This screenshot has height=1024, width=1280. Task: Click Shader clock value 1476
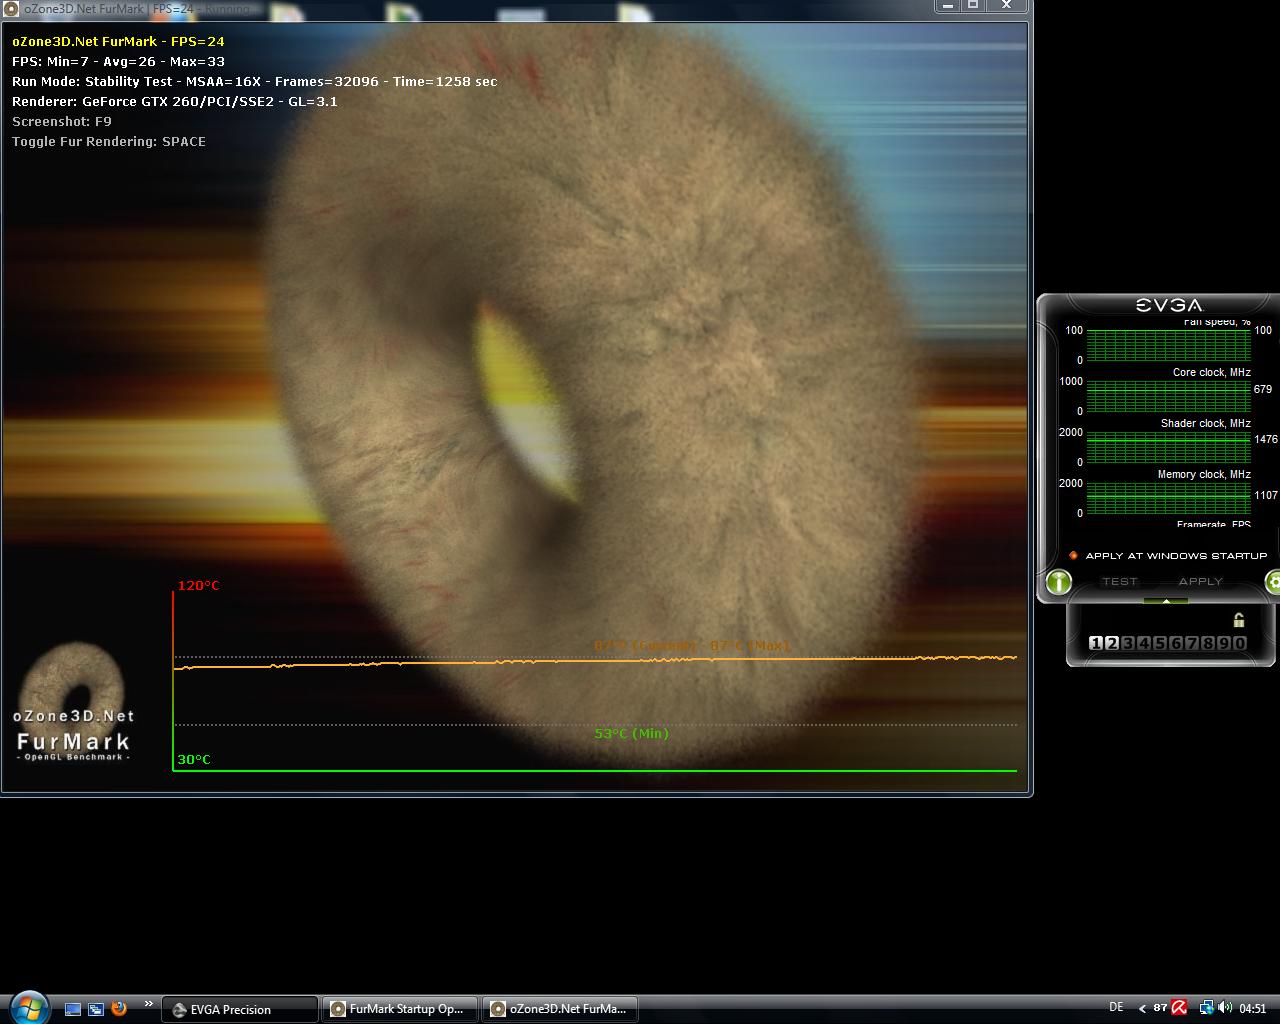click(x=1265, y=439)
